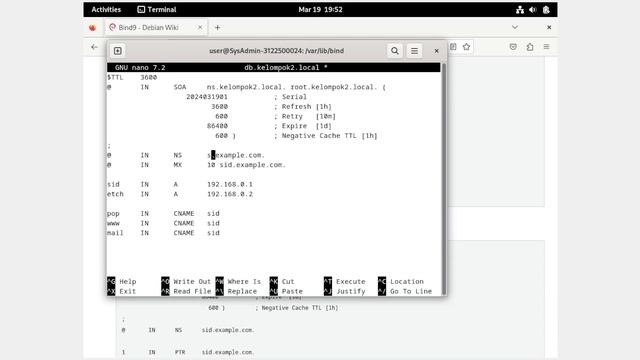Click the ^W Where Is shortcut
Screen dimensions: 640x360
238,282
